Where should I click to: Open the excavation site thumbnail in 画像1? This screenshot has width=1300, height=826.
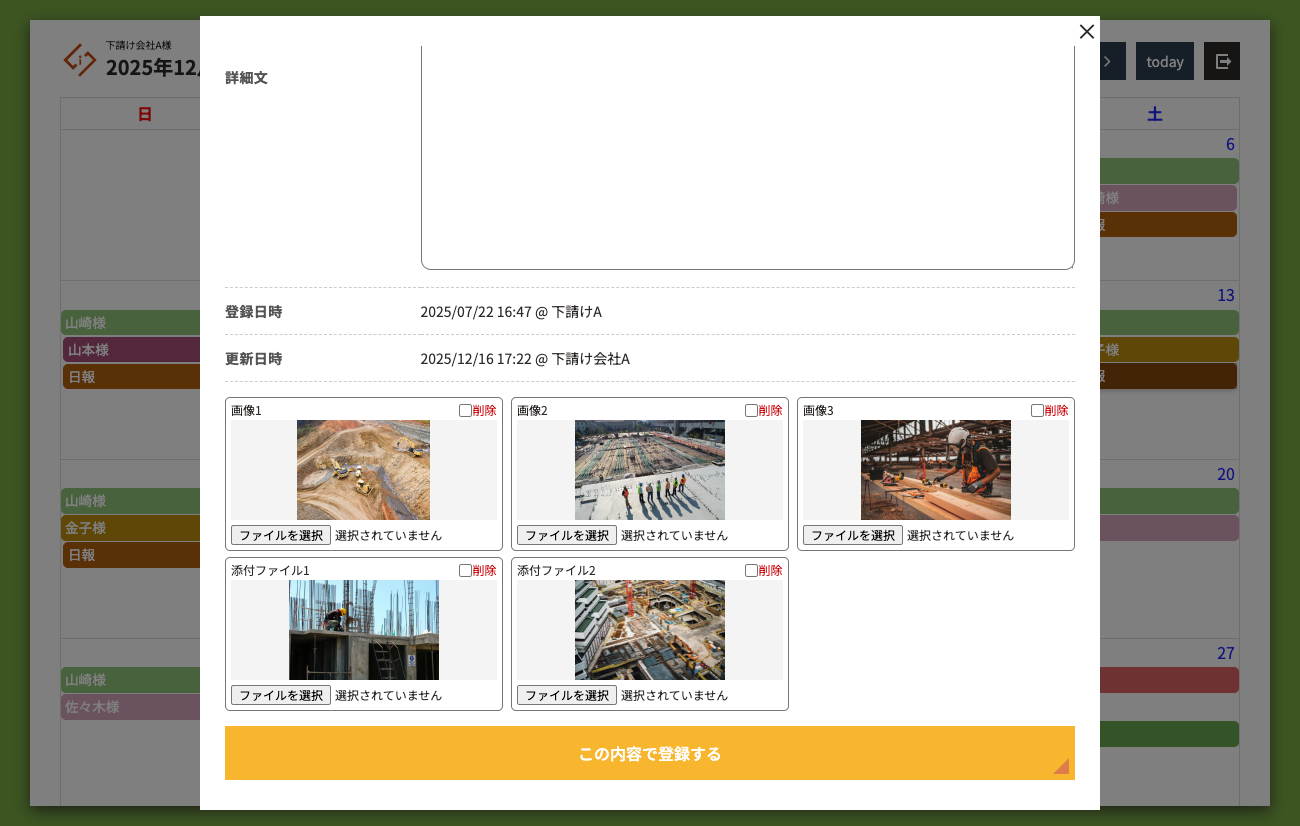(x=363, y=470)
